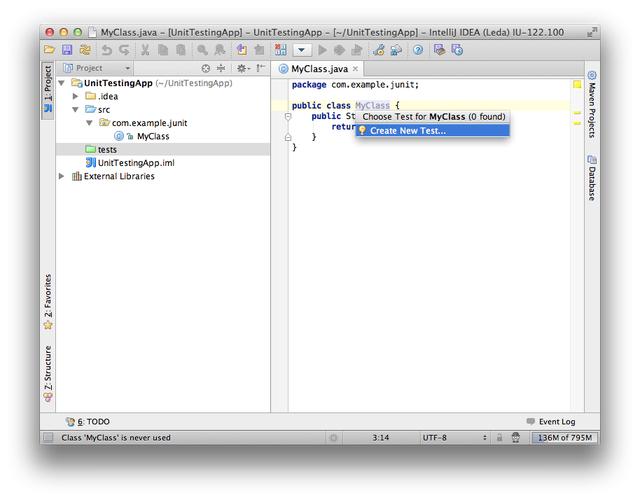
Task: Open the Event Log
Action: (551, 422)
